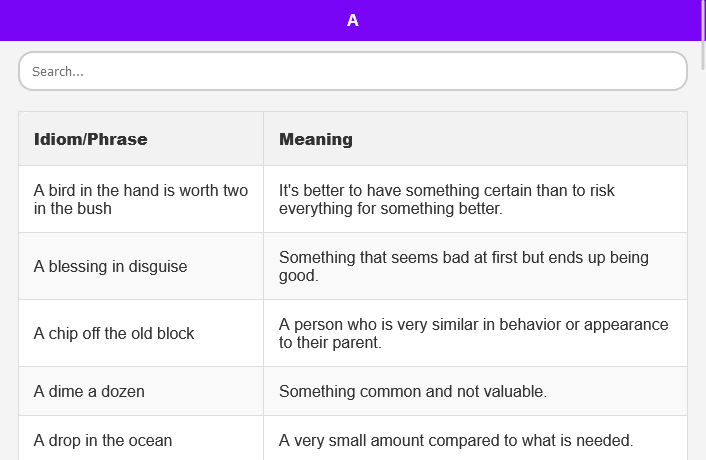The image size is (706, 460).
Task: Select "A bird in the hand" idiom cell
Action: [141, 199]
